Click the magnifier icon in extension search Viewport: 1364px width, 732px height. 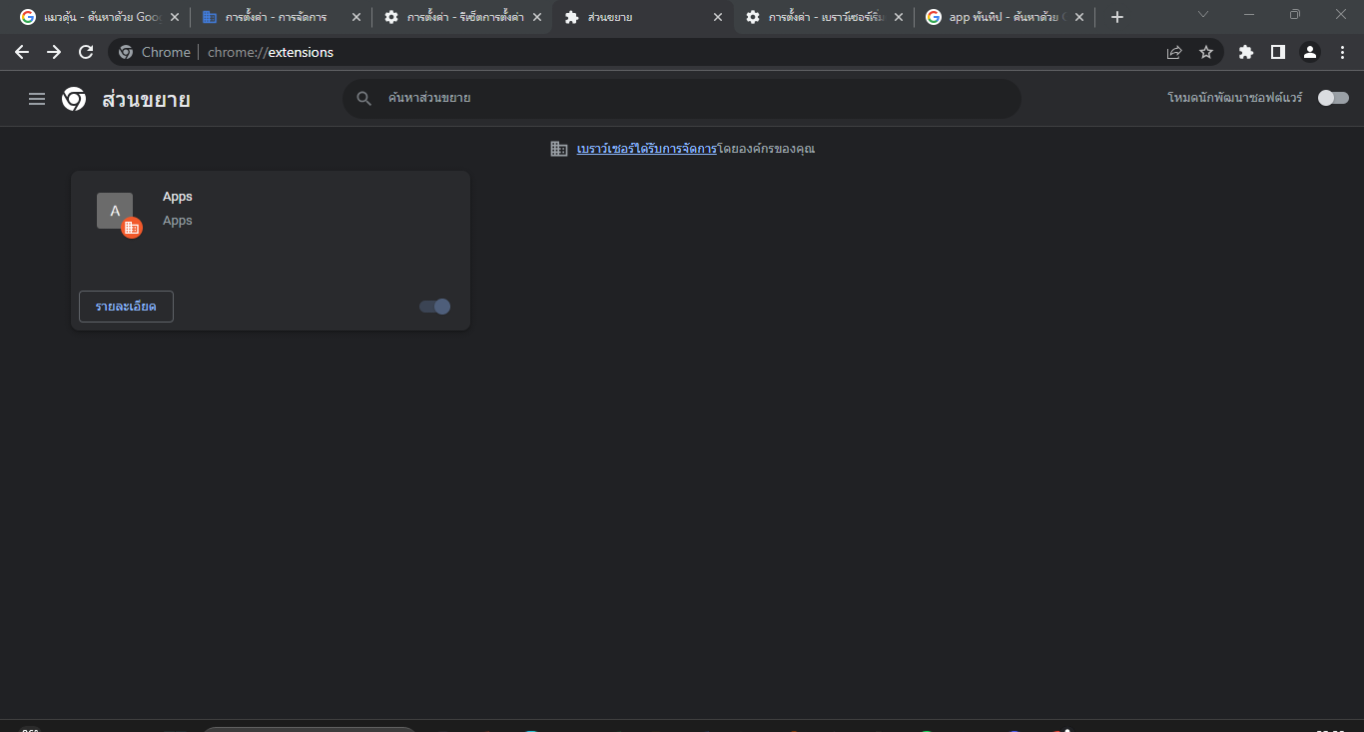pos(365,99)
